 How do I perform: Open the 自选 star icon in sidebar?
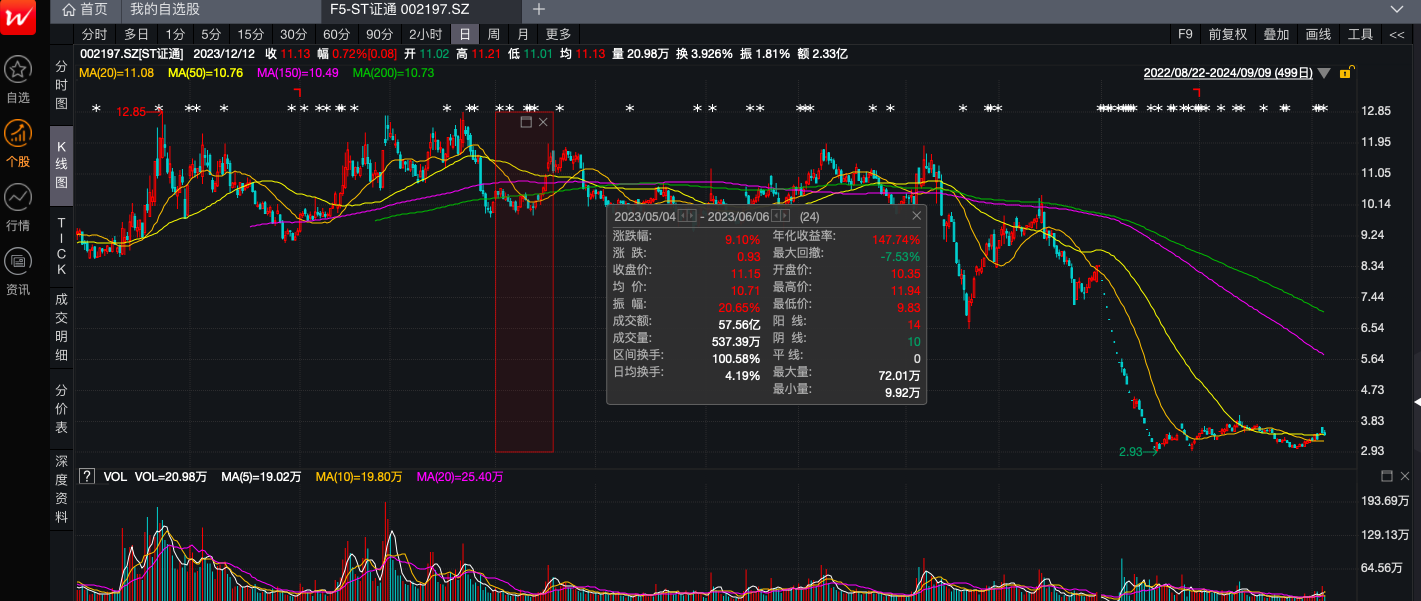pos(18,70)
